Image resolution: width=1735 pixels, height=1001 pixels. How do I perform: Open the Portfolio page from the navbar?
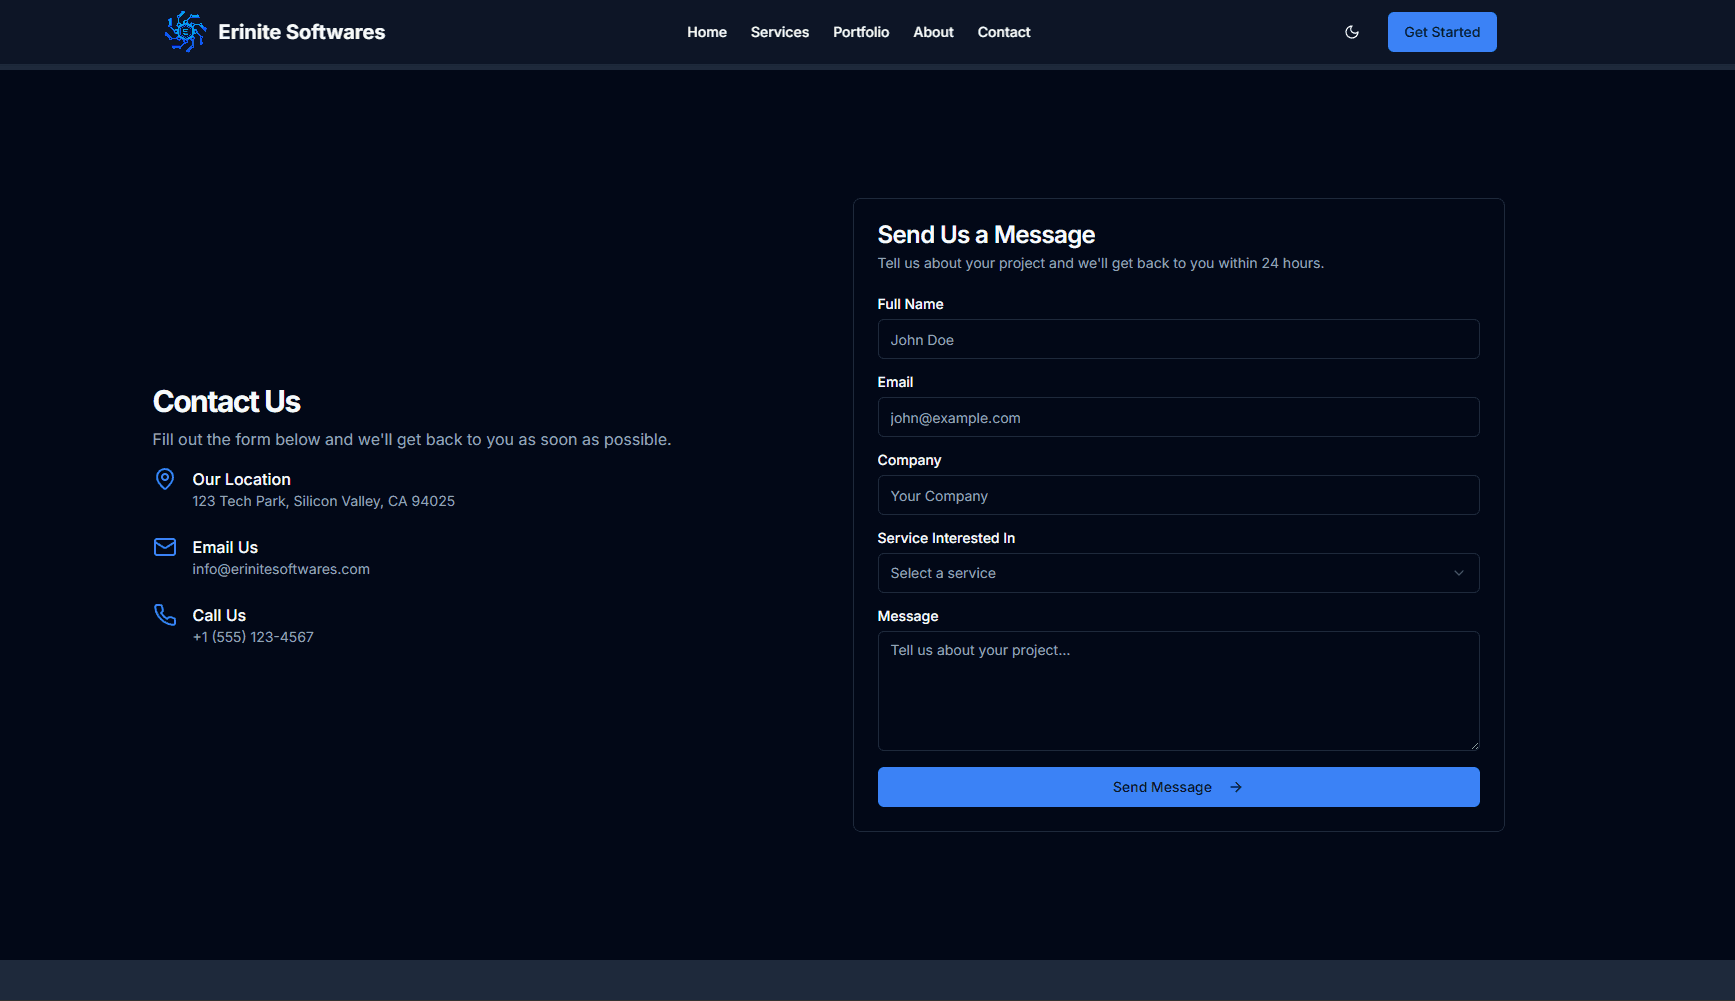[x=861, y=31]
